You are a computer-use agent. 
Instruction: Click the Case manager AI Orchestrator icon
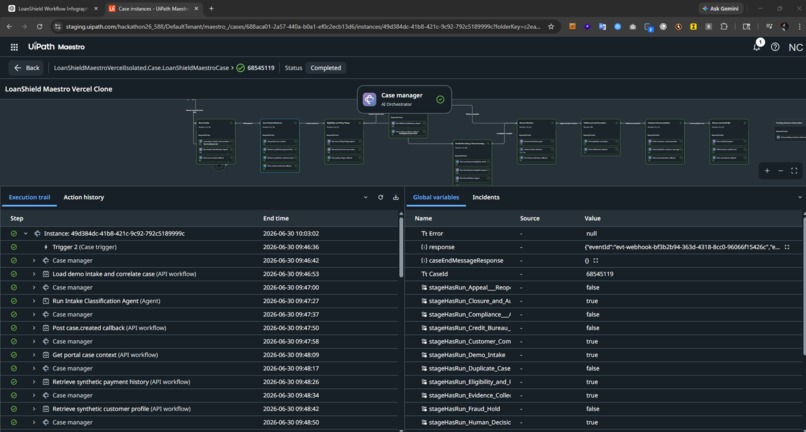pos(369,99)
